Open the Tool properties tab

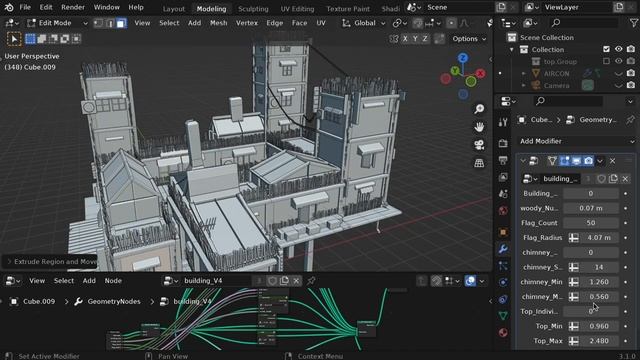tap(503, 122)
